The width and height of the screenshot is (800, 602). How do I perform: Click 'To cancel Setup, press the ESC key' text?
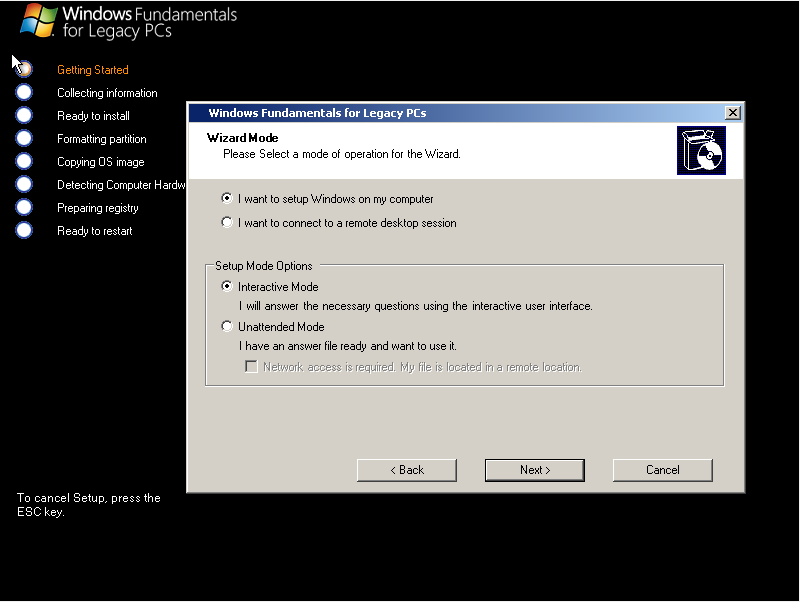[89, 505]
